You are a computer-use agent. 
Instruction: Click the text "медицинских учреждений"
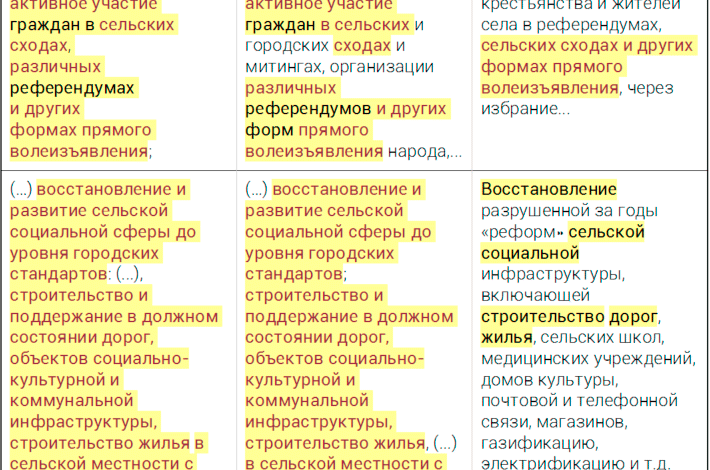click(x=587, y=358)
